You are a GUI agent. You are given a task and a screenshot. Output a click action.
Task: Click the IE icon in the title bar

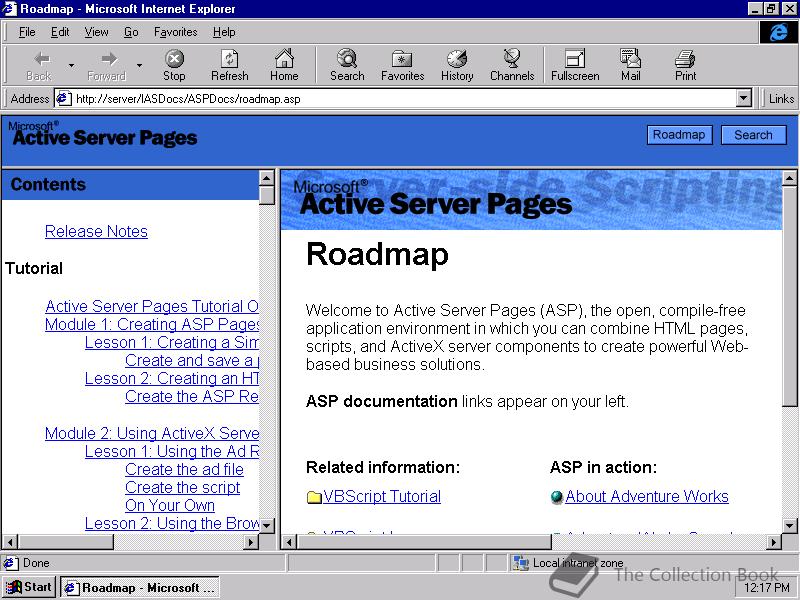click(10, 9)
